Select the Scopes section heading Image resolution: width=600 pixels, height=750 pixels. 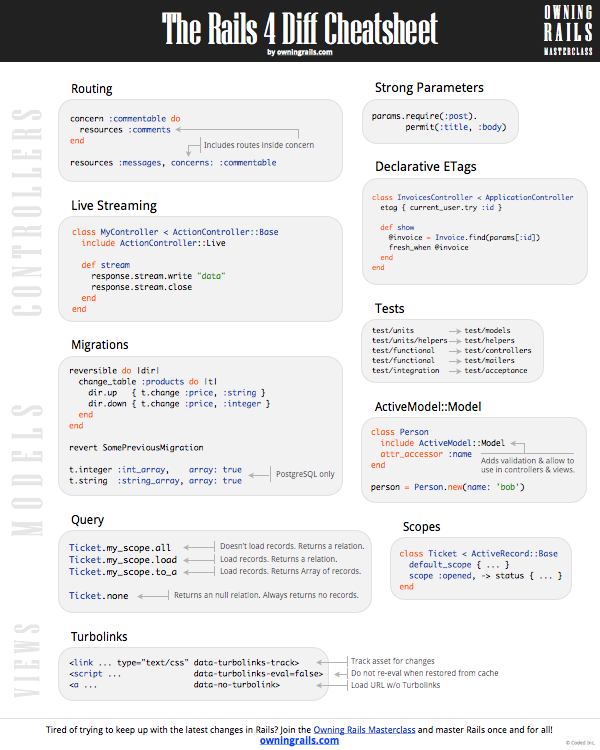point(422,527)
